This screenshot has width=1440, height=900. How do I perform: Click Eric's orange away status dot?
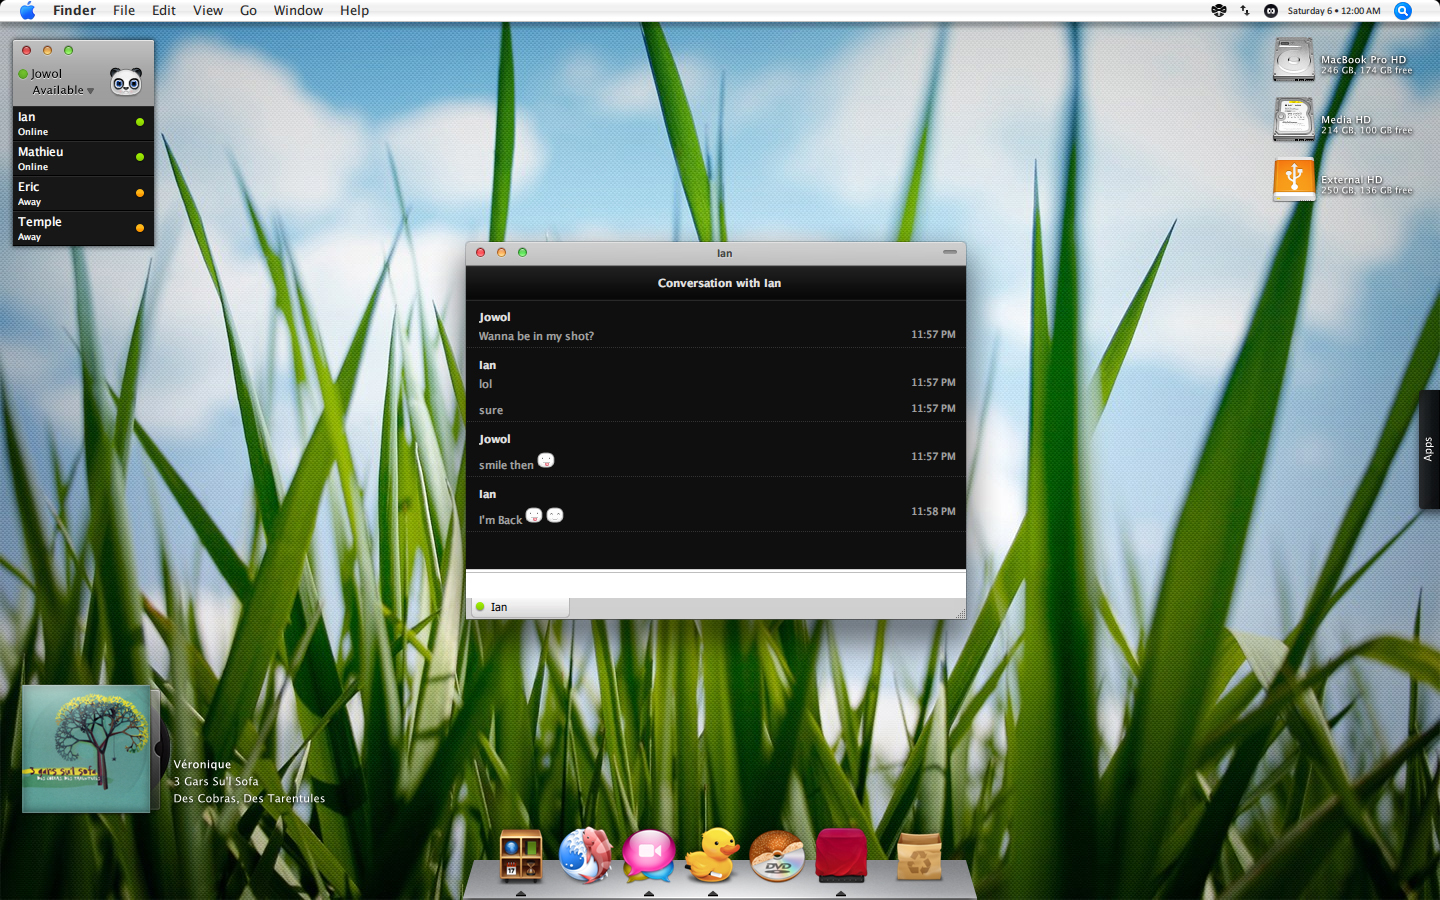(x=140, y=193)
